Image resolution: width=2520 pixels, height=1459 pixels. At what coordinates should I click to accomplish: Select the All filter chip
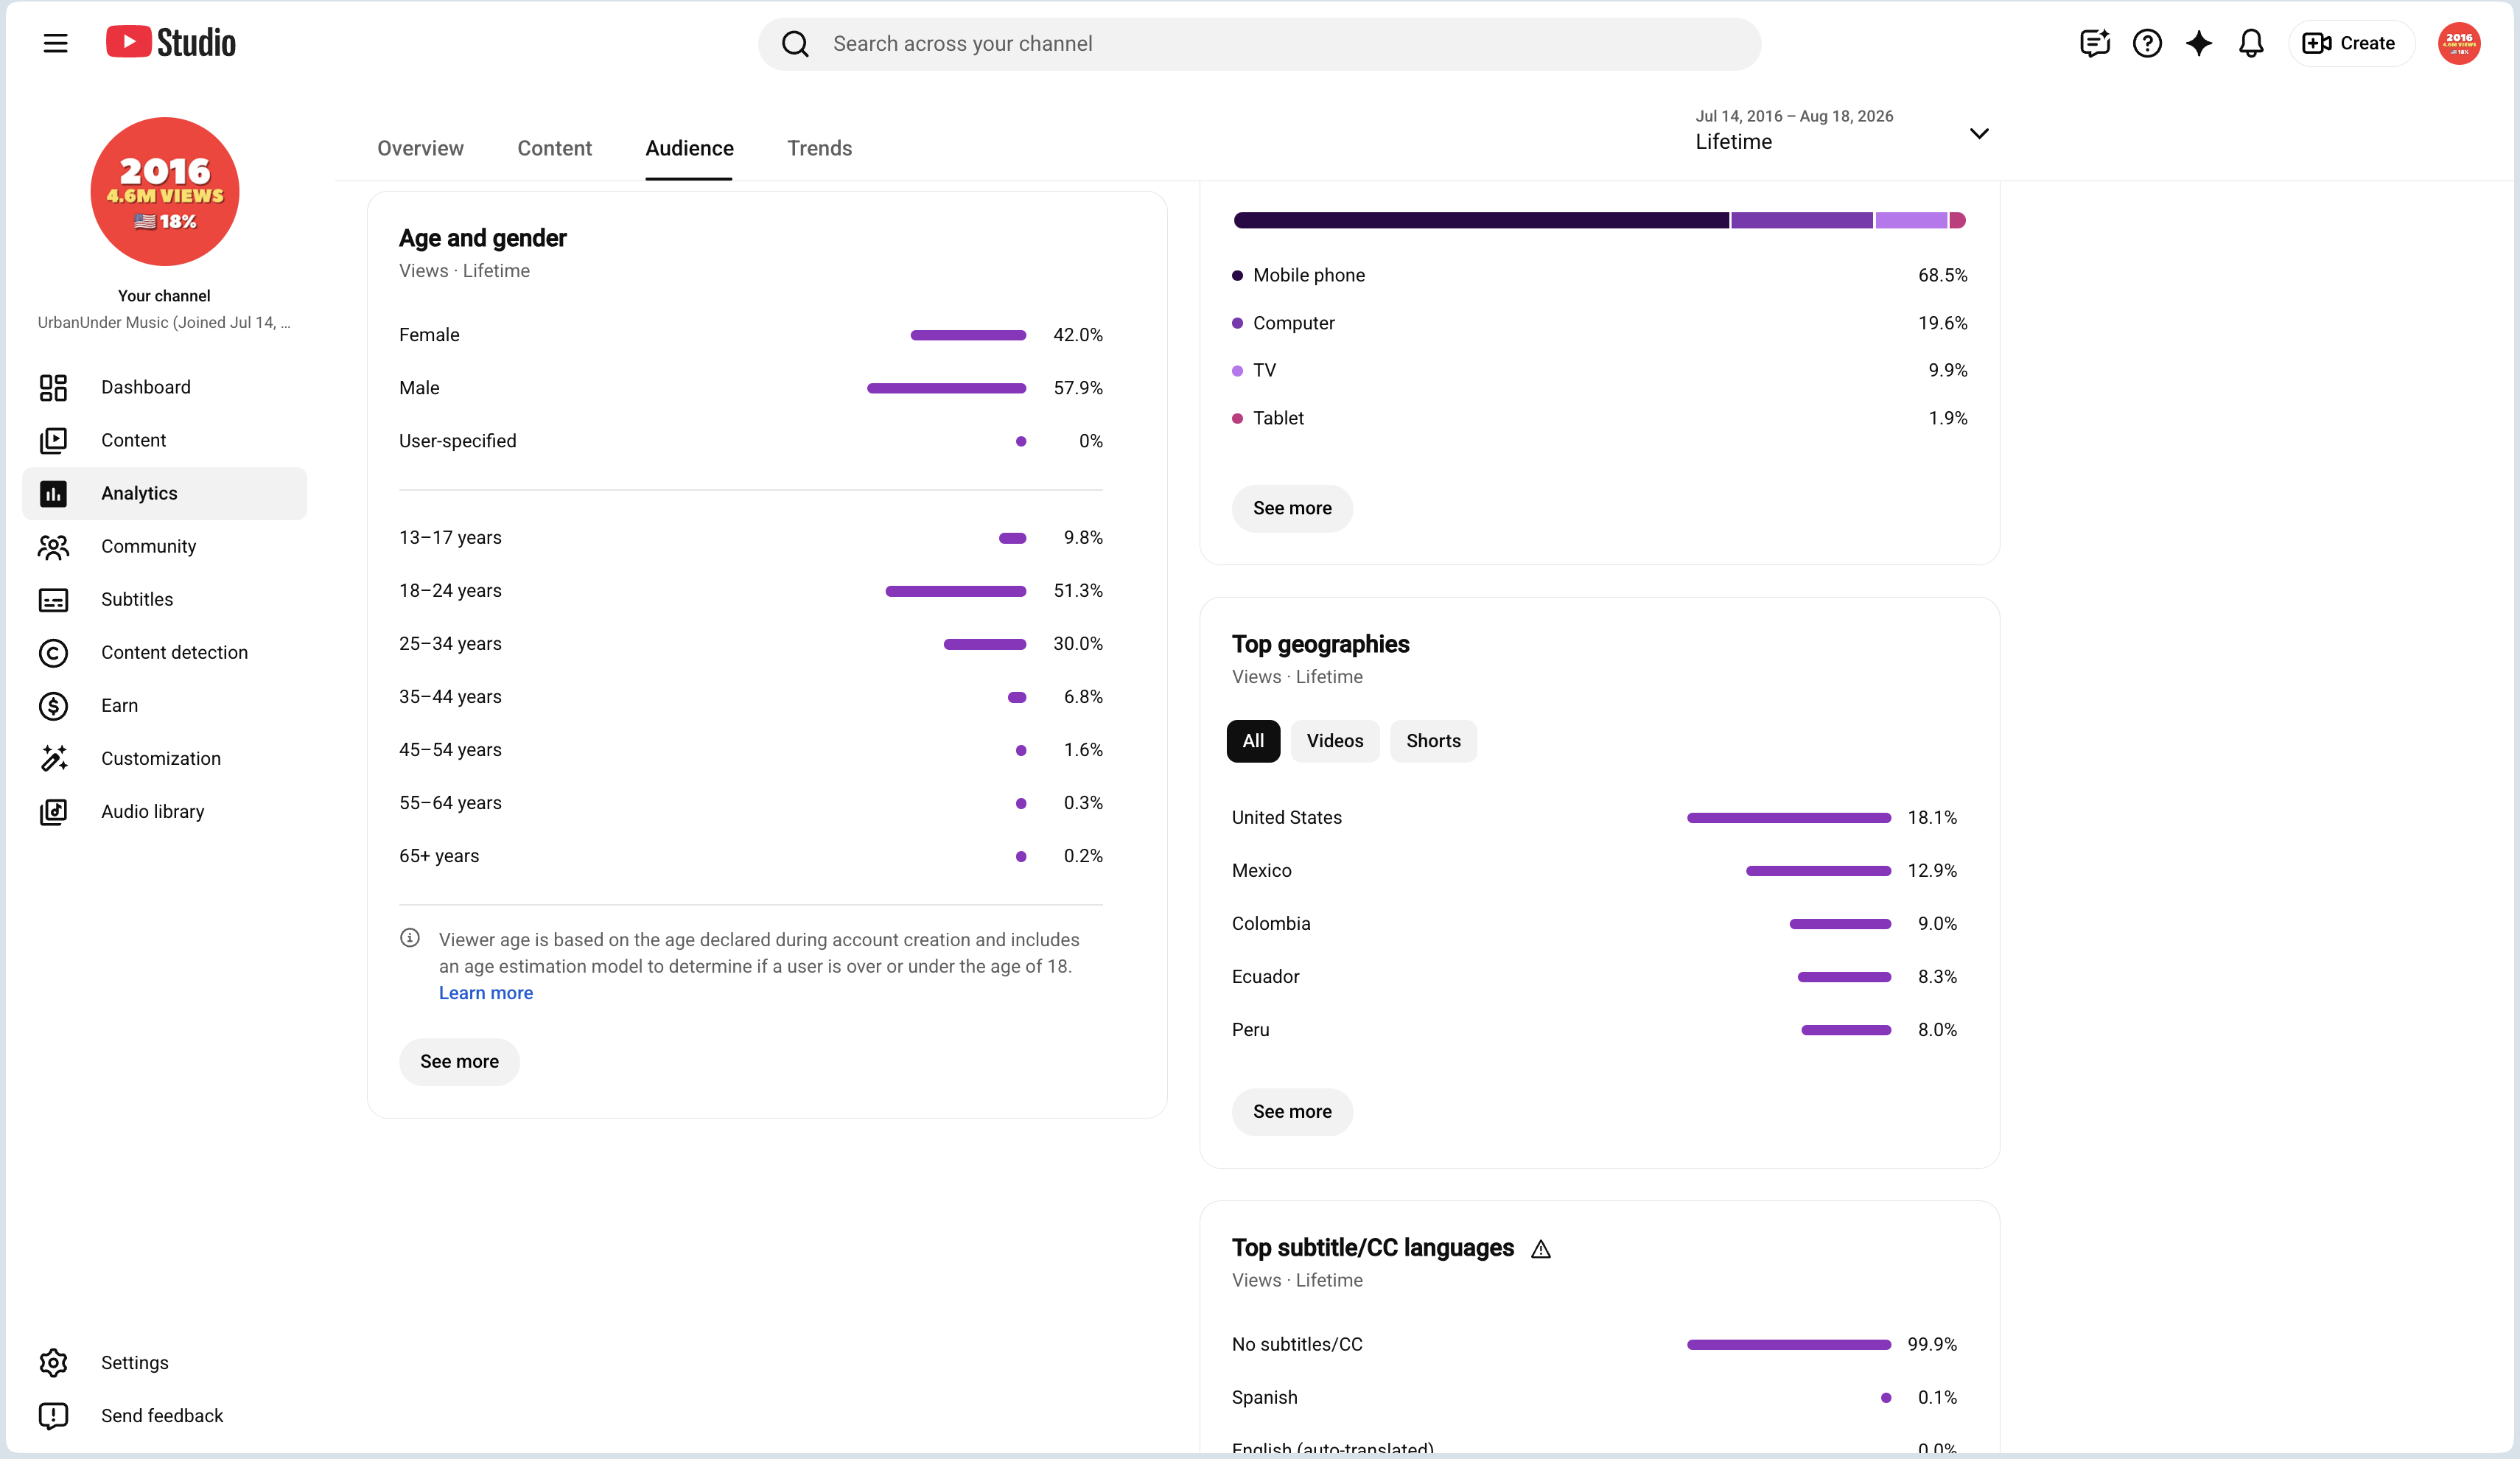pos(1253,741)
